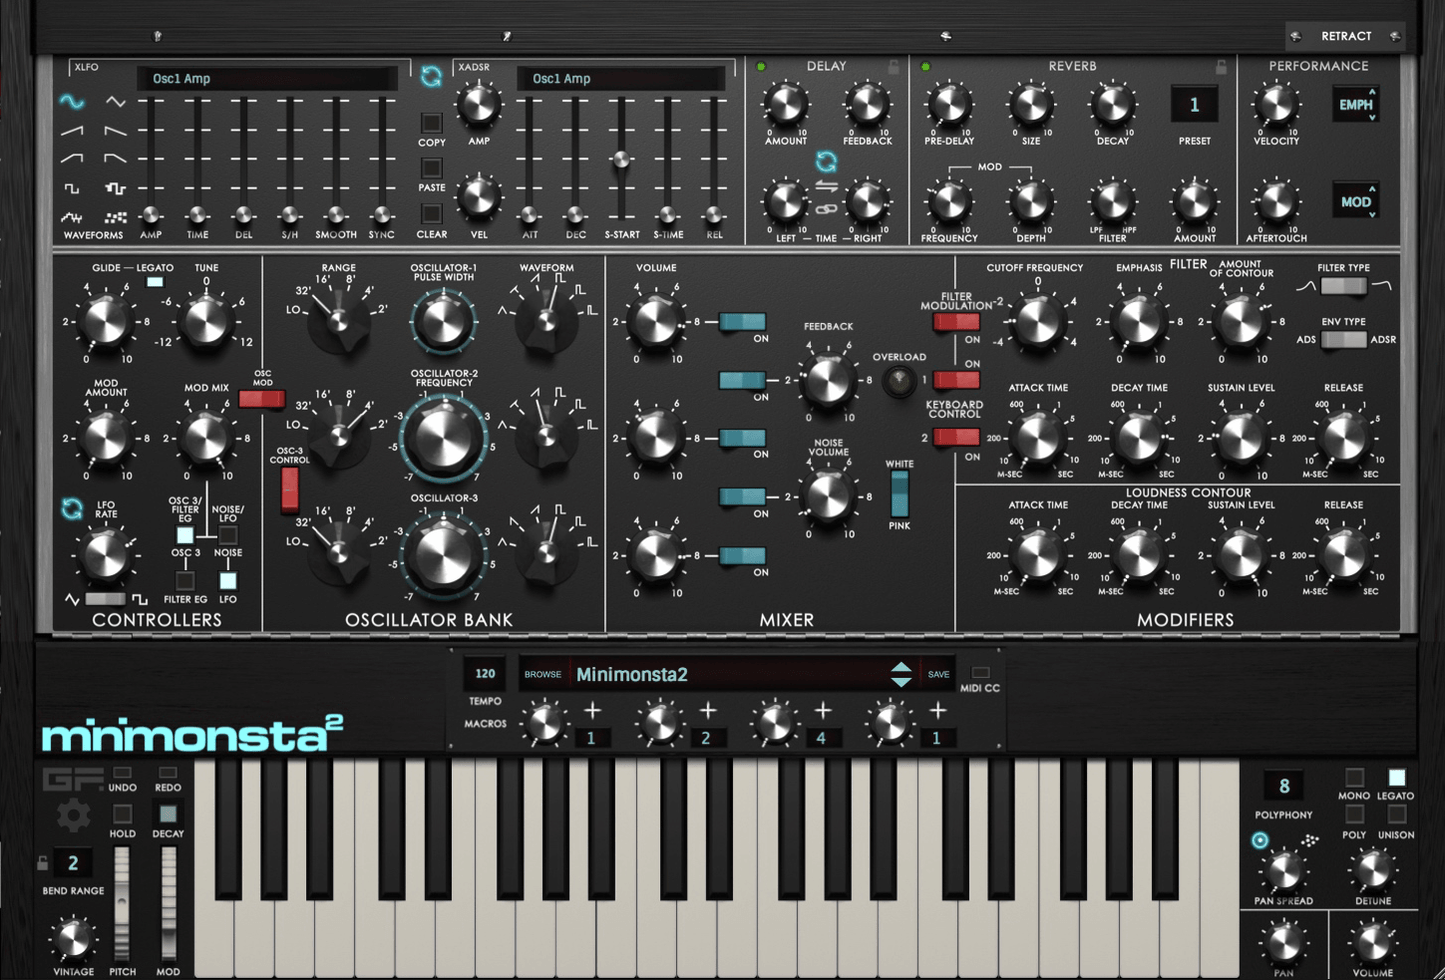
Task: Toggle the Decay checkbox
Action: pos(168,814)
